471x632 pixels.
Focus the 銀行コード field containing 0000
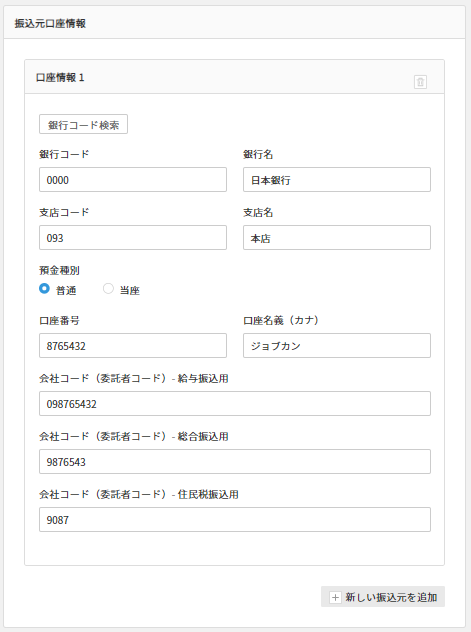(x=133, y=180)
